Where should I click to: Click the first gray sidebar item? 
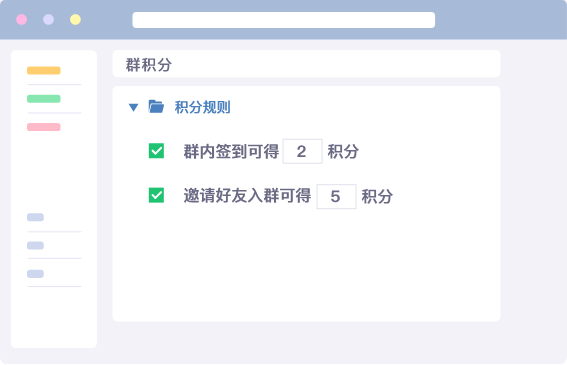coord(35,217)
